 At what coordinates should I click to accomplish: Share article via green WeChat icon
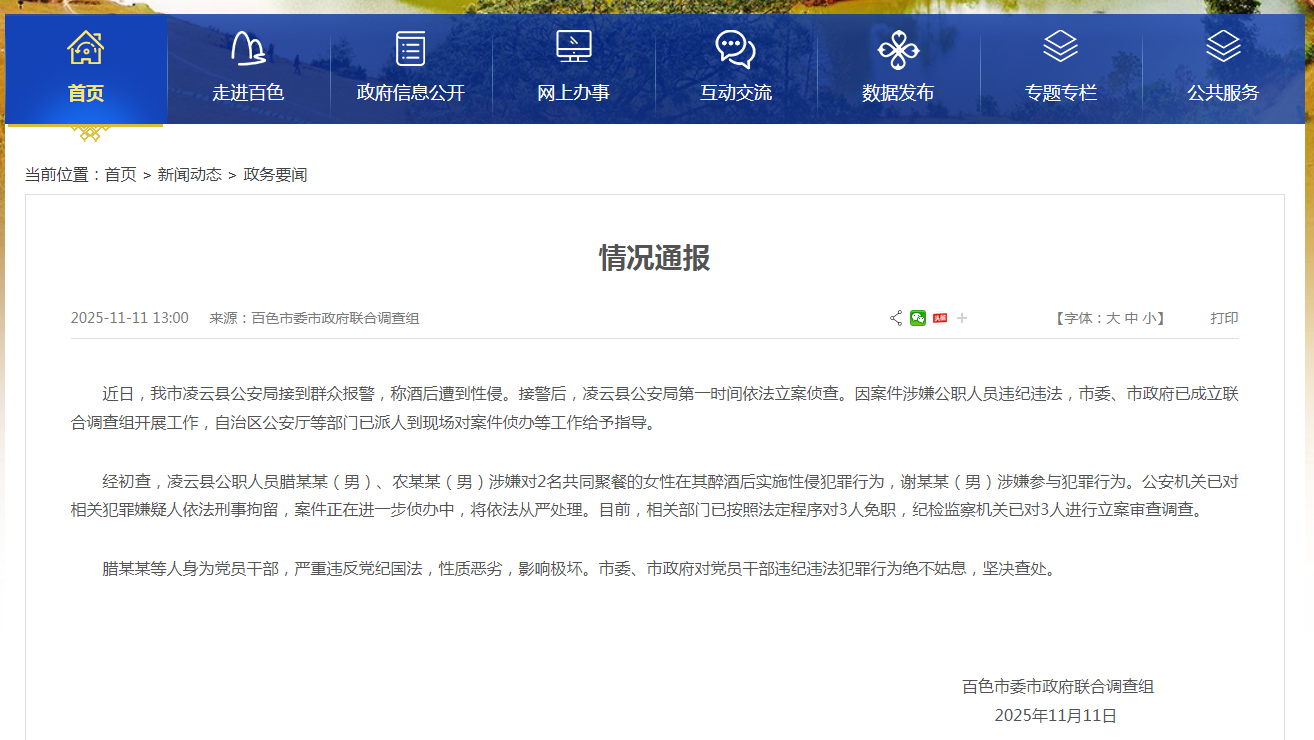(918, 318)
